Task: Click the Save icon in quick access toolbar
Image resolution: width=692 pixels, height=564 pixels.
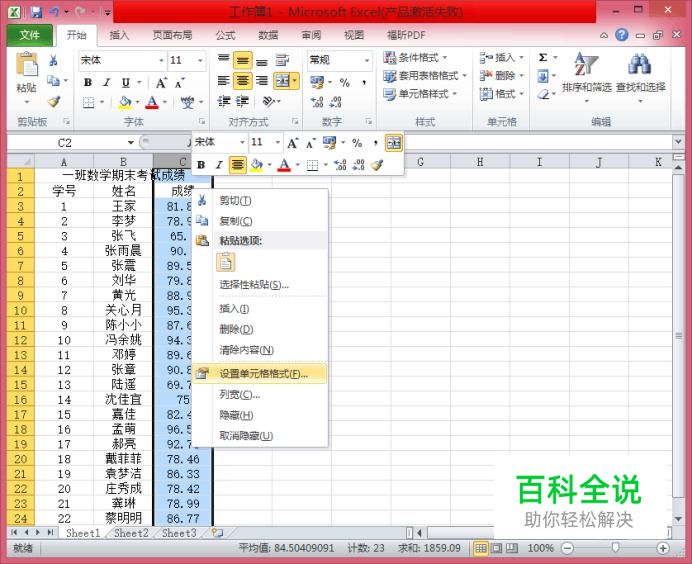Action: [36, 11]
